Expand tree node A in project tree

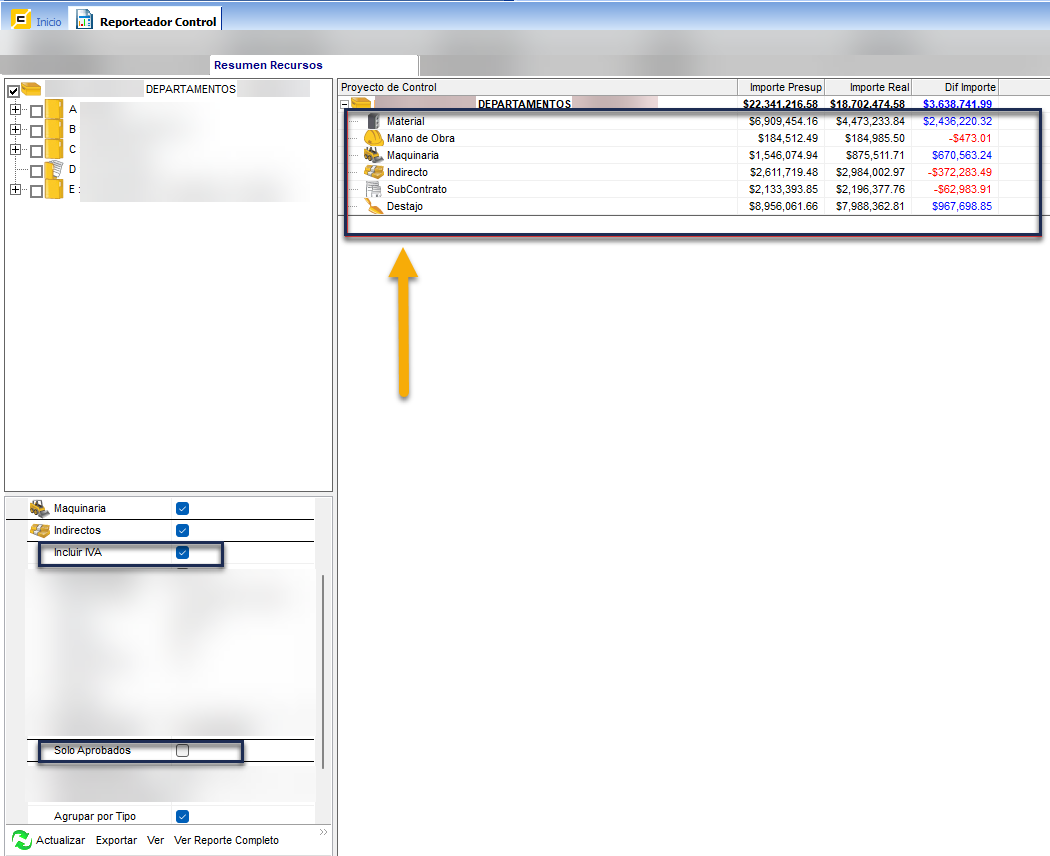(x=15, y=109)
